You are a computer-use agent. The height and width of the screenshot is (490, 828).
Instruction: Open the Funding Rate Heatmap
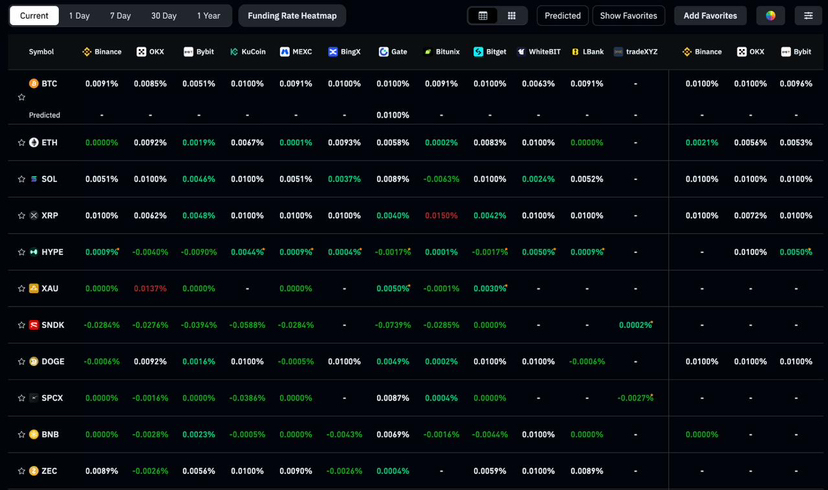(x=292, y=16)
